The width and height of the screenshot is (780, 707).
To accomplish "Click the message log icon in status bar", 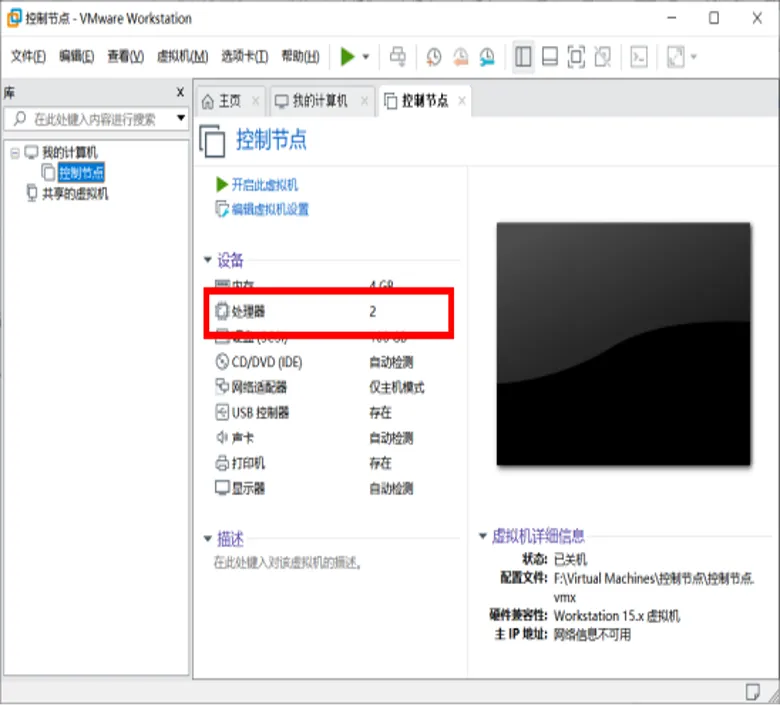I will click(x=753, y=692).
